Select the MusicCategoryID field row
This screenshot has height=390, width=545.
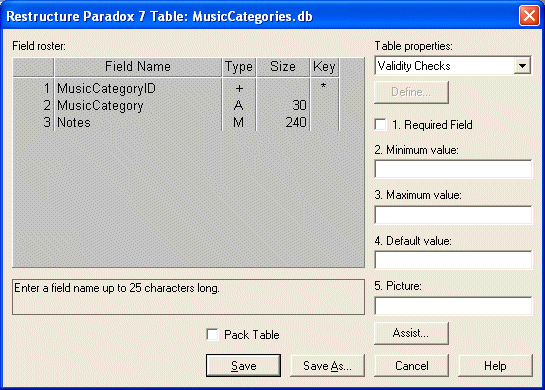point(176,88)
